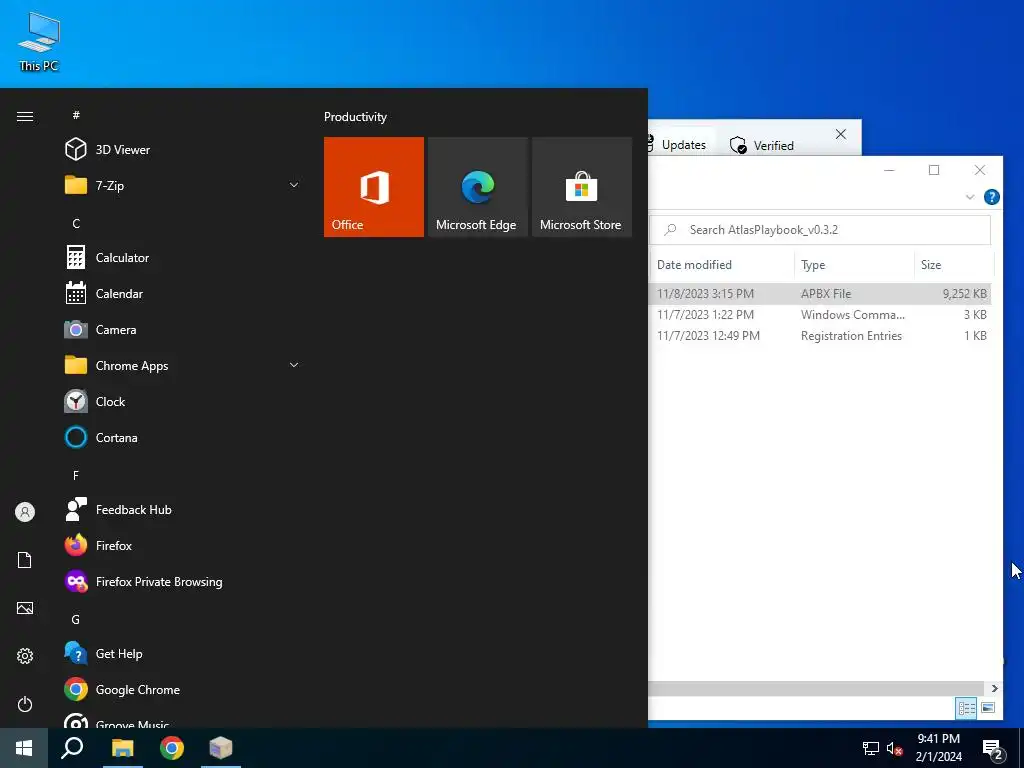The height and width of the screenshot is (768, 1024).
Task: Switch Explorer to details view icon
Action: click(x=966, y=708)
